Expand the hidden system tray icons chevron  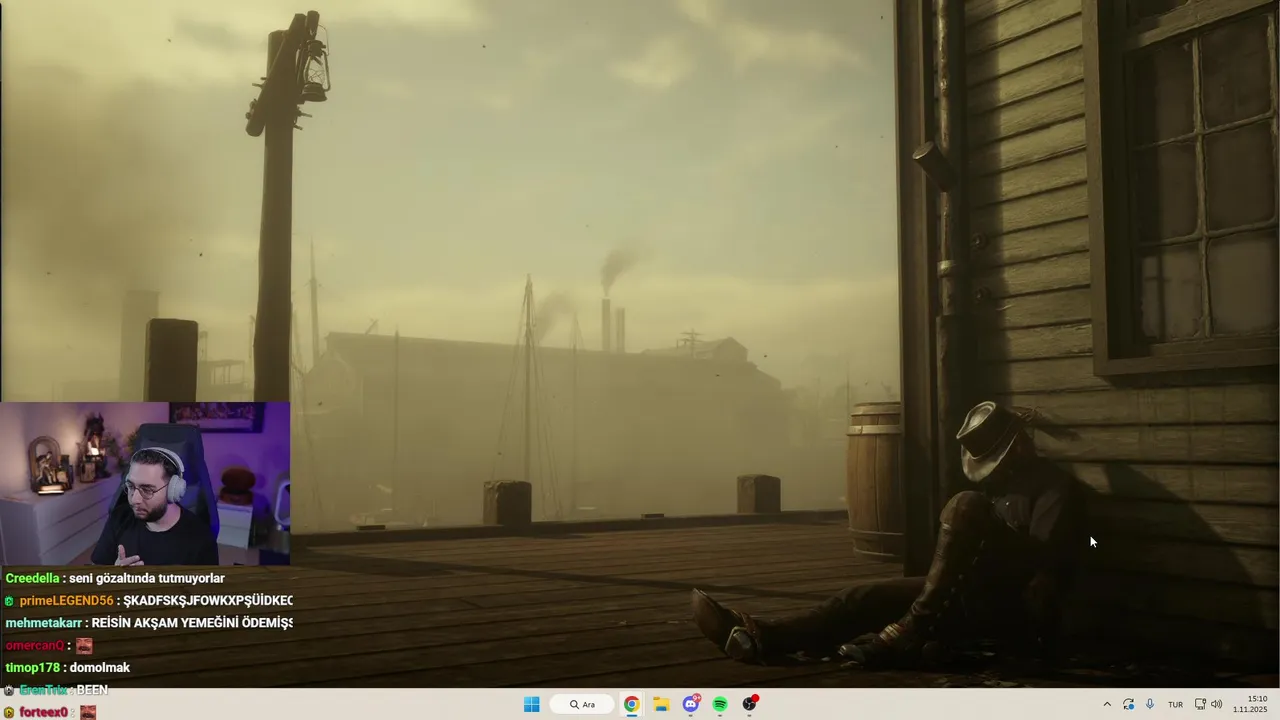[x=1107, y=704]
